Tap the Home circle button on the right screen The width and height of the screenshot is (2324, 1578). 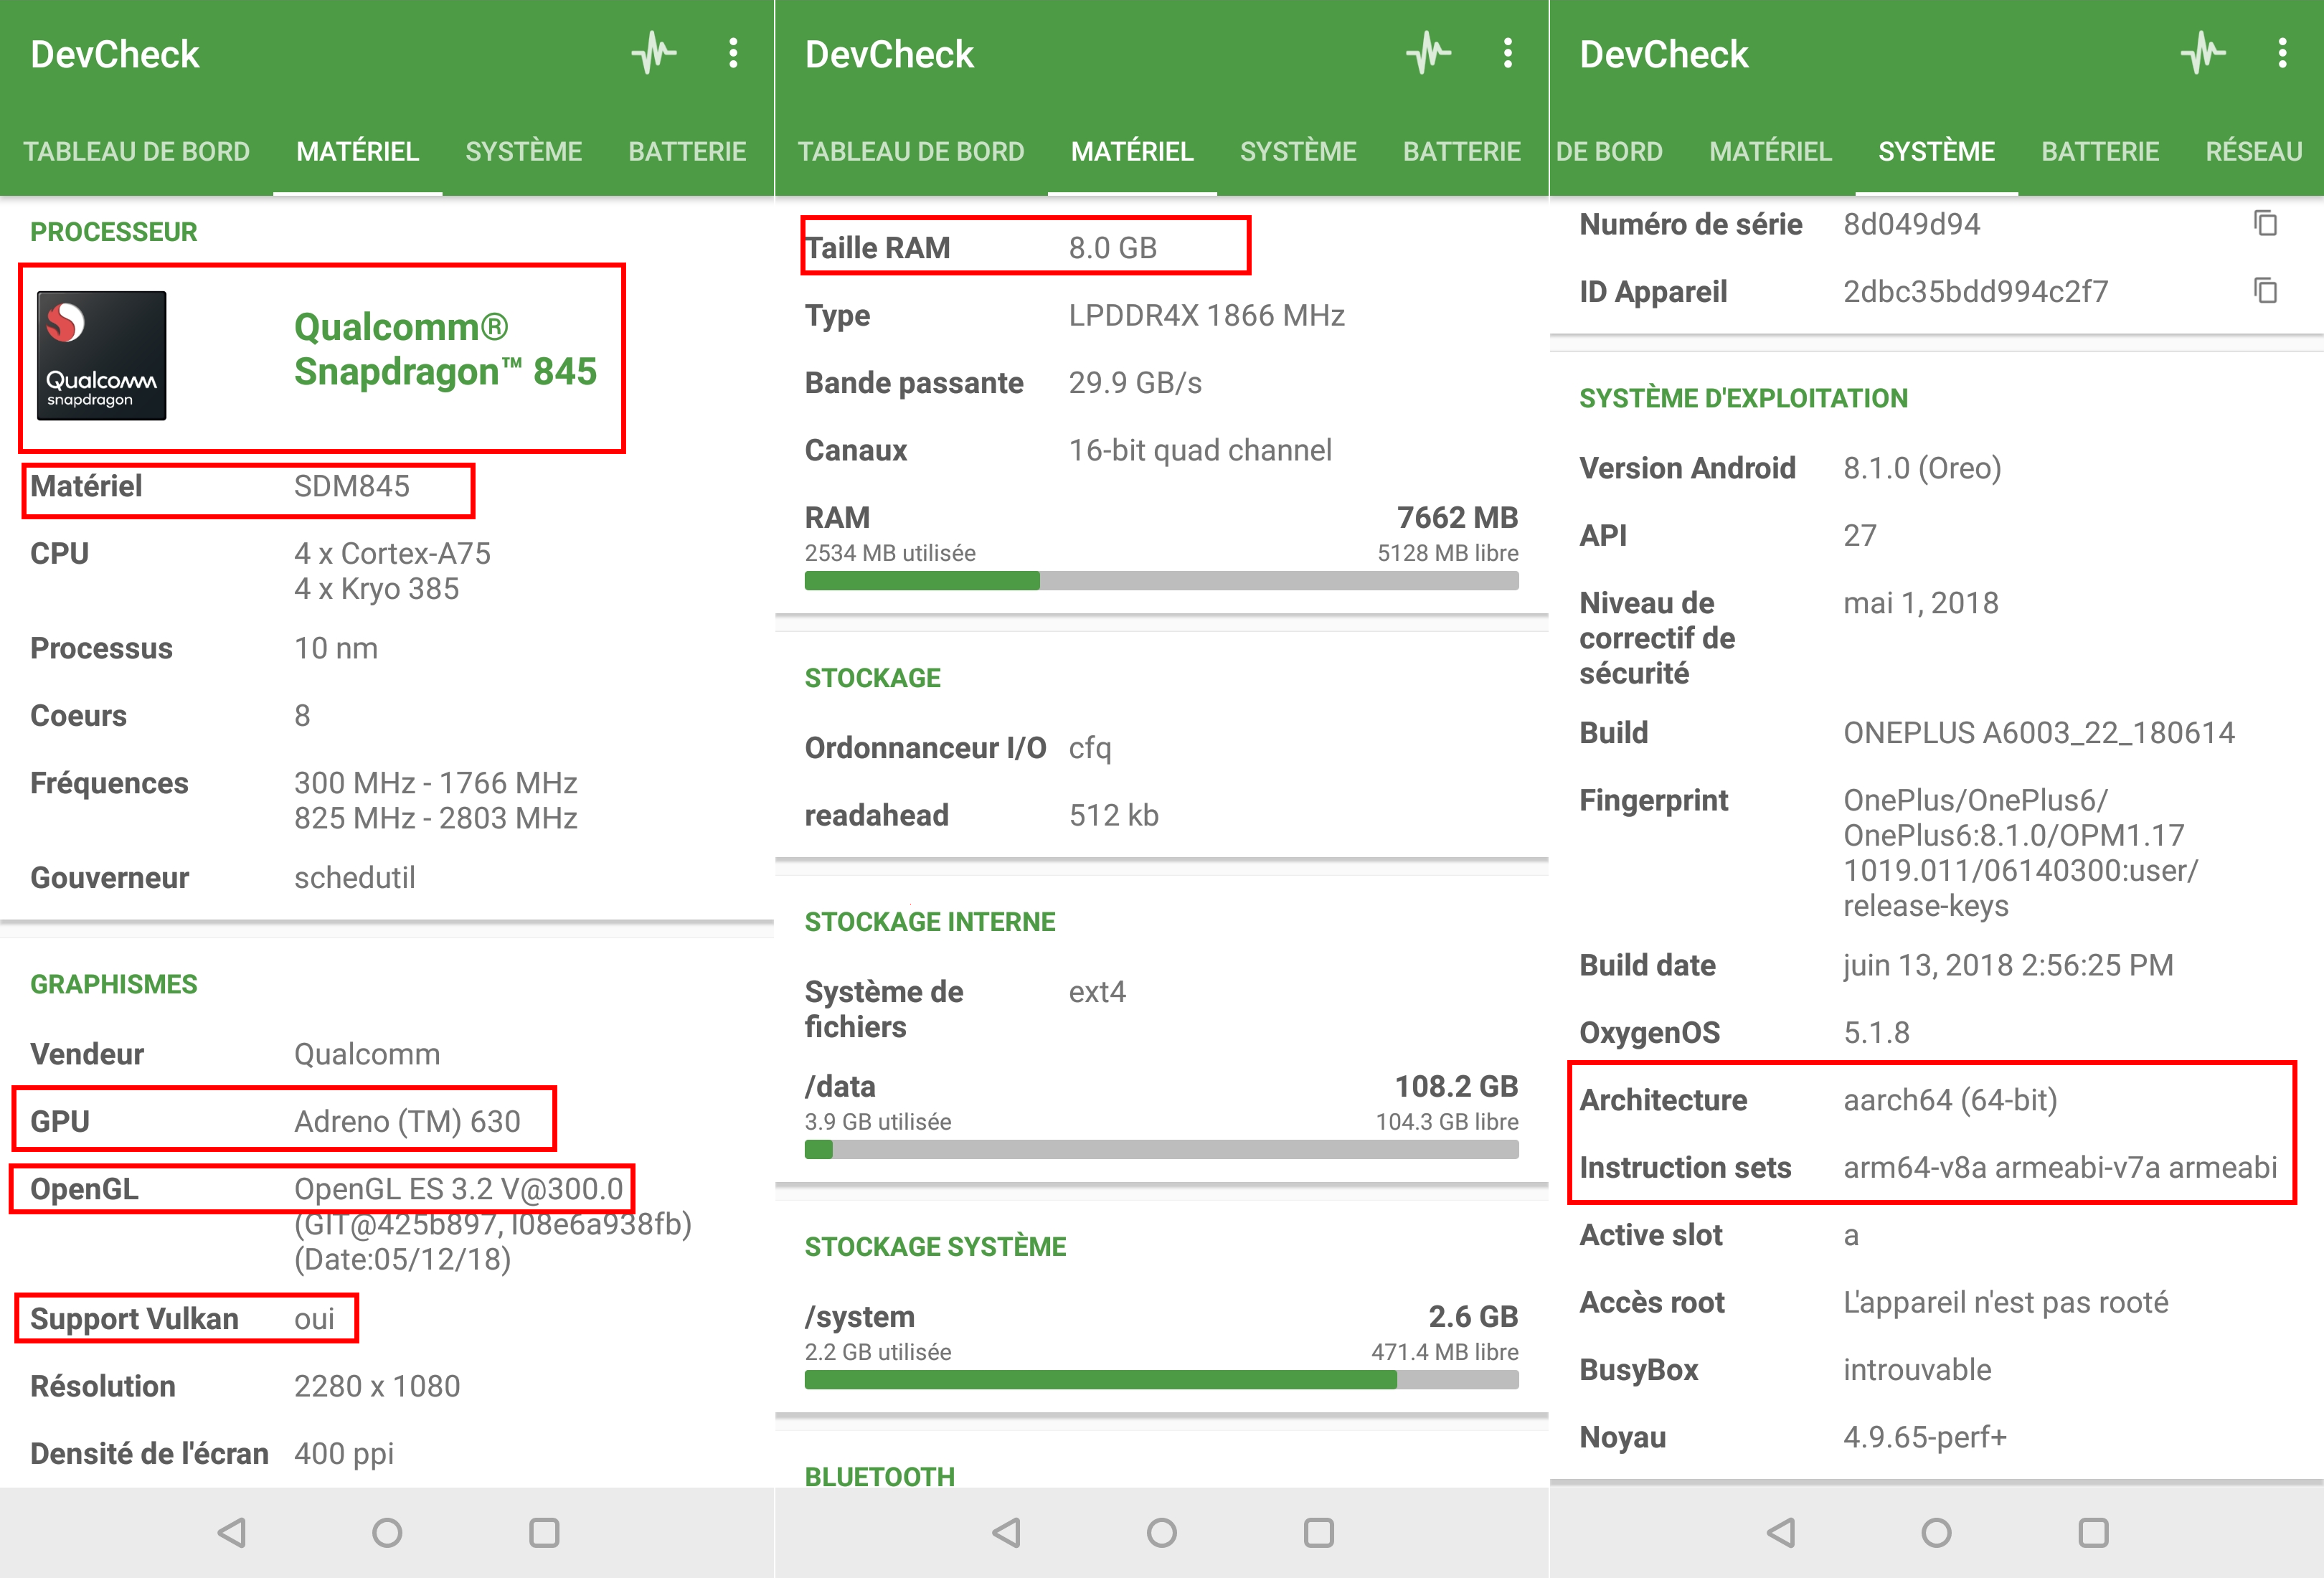point(1936,1532)
